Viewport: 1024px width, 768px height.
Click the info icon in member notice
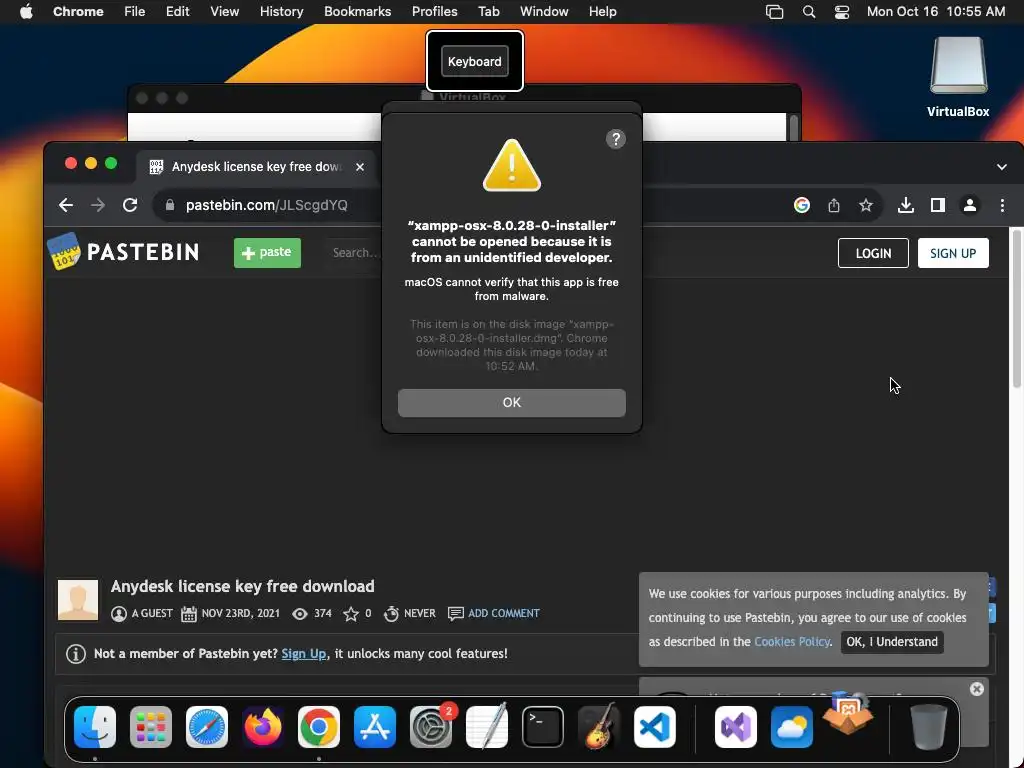pyautogui.click(x=76, y=654)
